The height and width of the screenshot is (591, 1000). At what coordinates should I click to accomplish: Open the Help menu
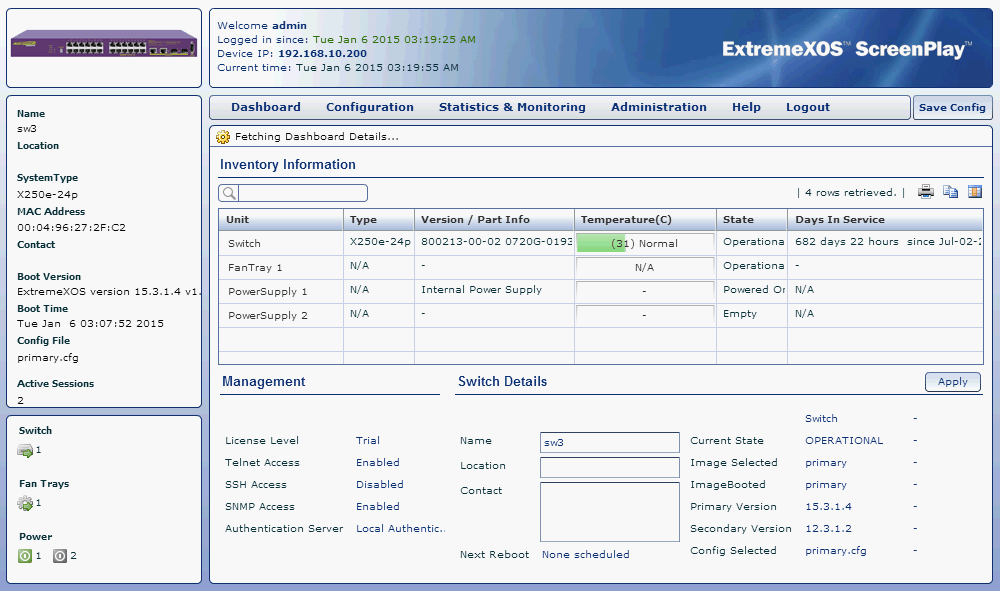(x=746, y=107)
